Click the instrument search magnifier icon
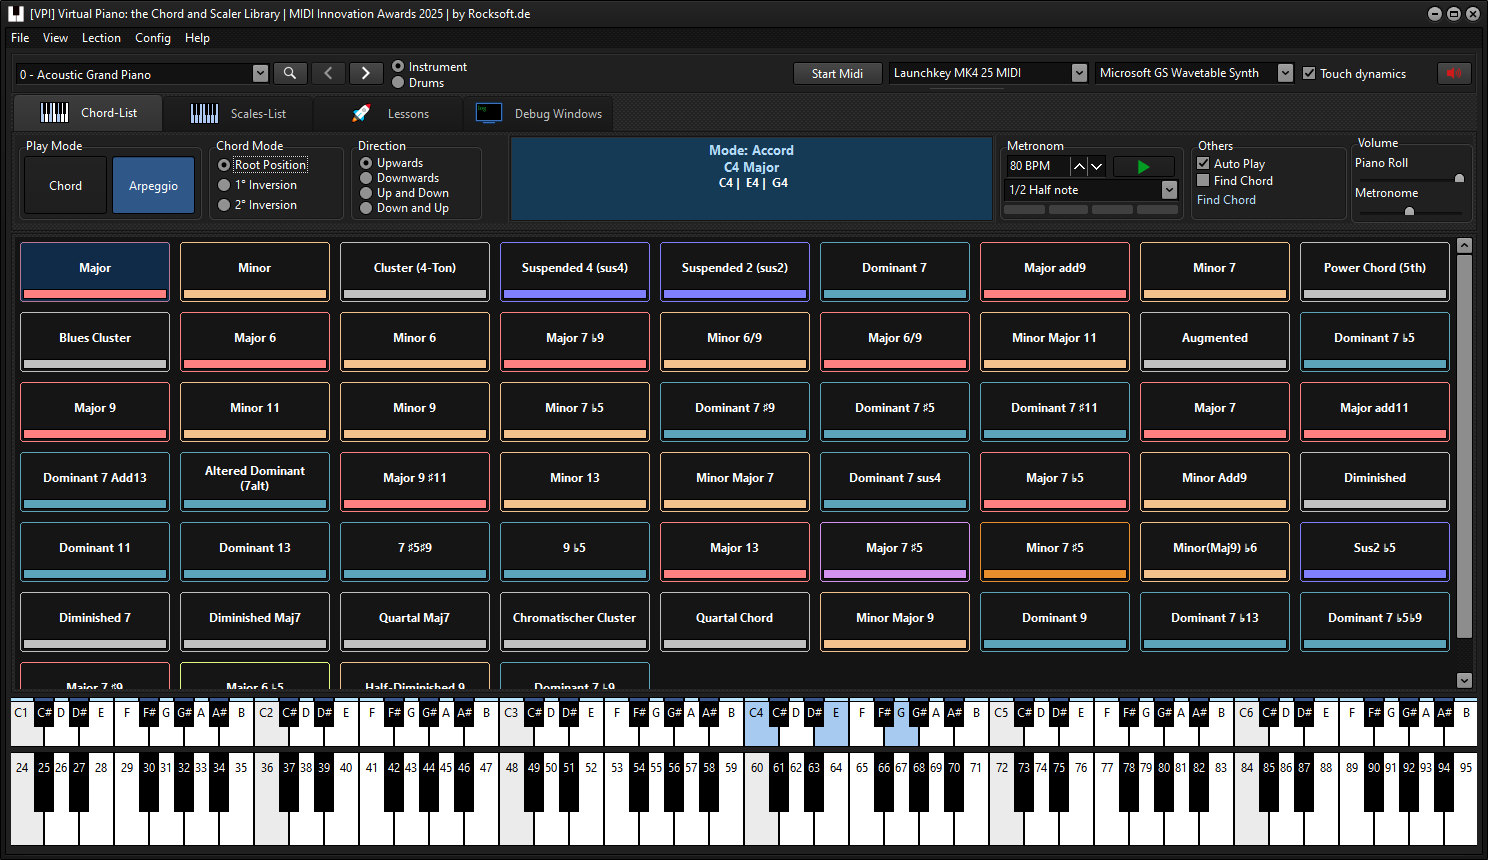Image resolution: width=1488 pixels, height=860 pixels. click(290, 73)
